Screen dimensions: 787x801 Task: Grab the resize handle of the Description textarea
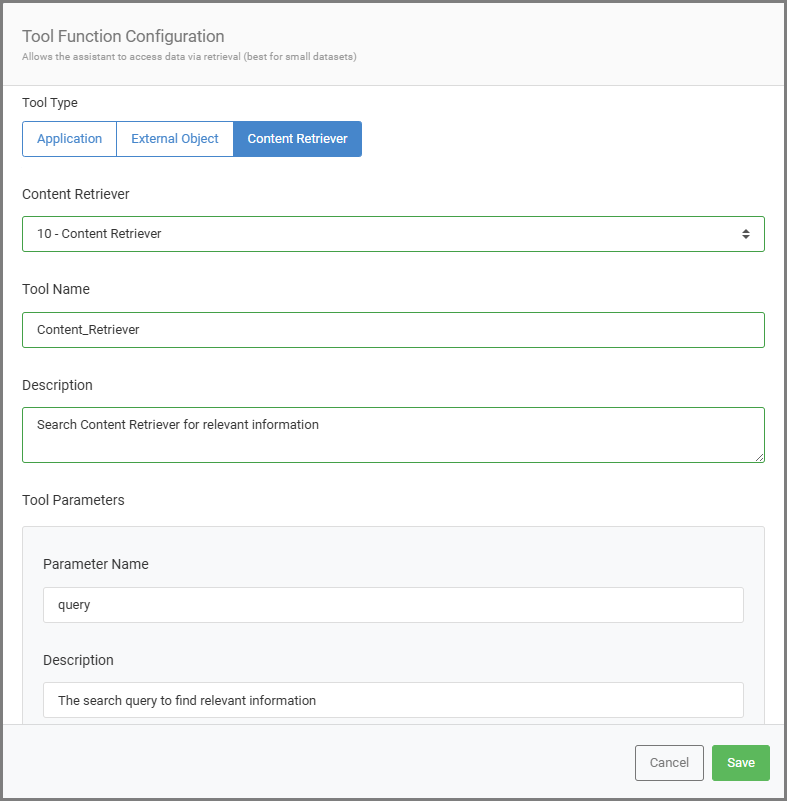[759, 457]
